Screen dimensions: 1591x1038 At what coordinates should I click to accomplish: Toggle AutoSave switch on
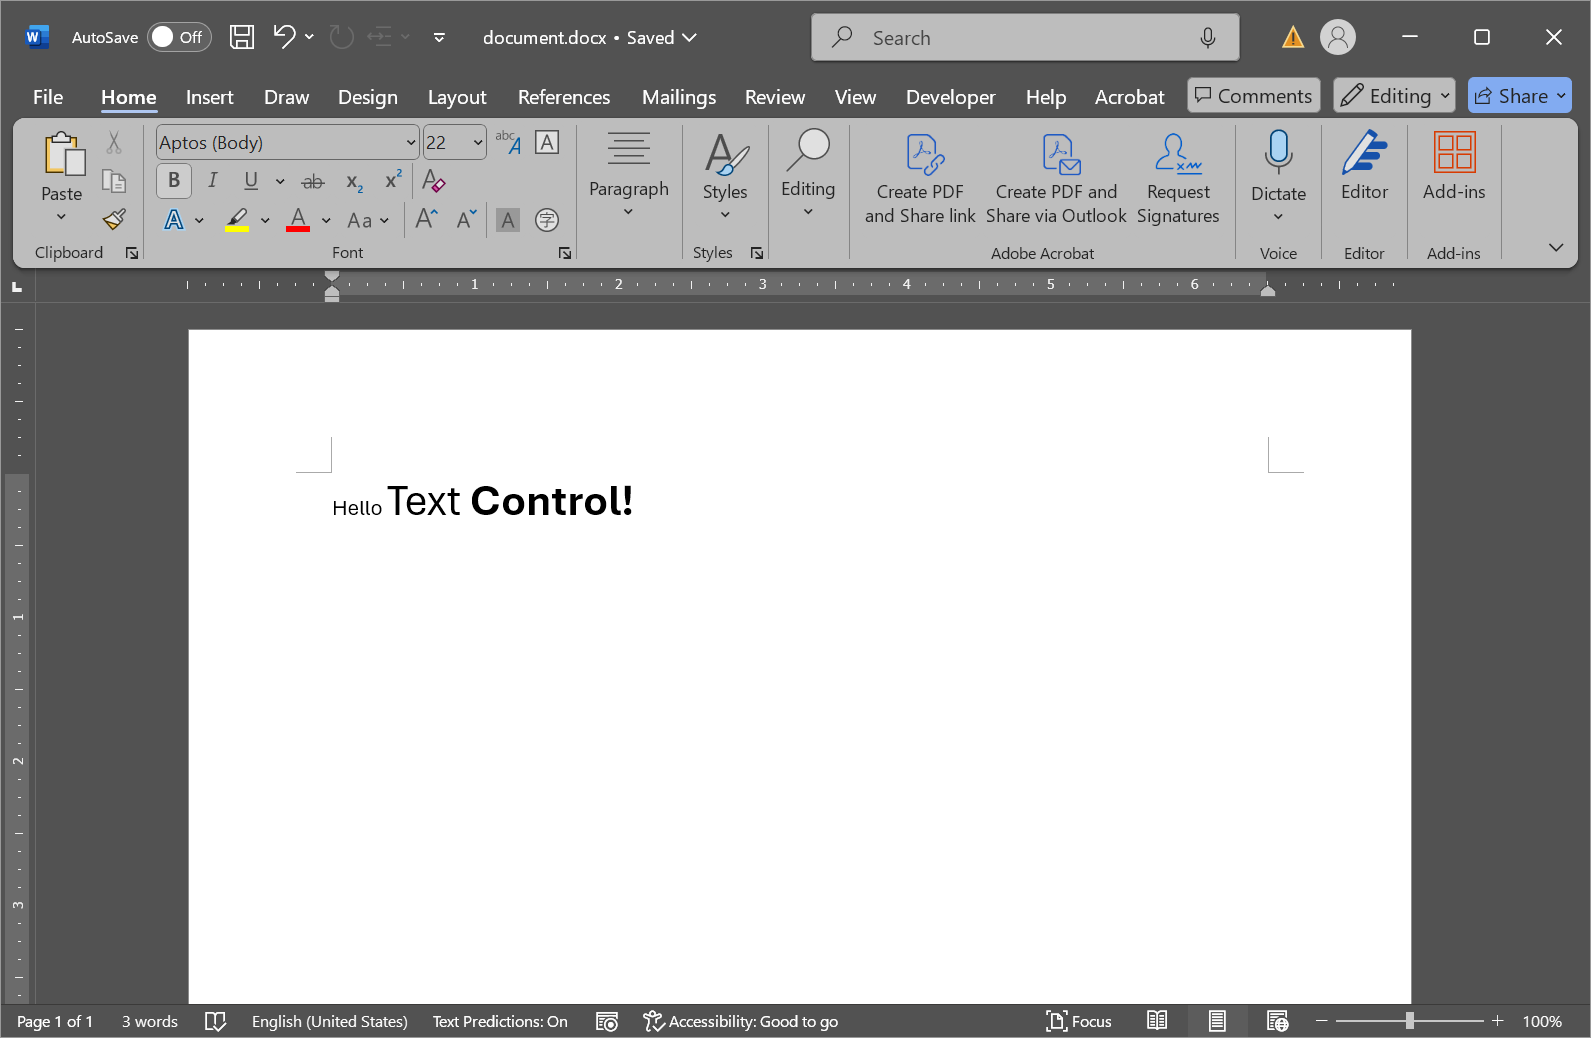[x=179, y=37]
